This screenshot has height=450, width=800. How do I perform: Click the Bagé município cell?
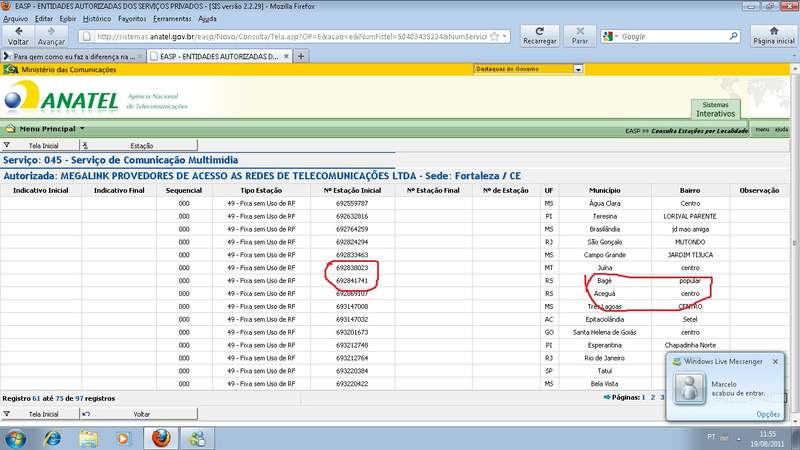605,281
